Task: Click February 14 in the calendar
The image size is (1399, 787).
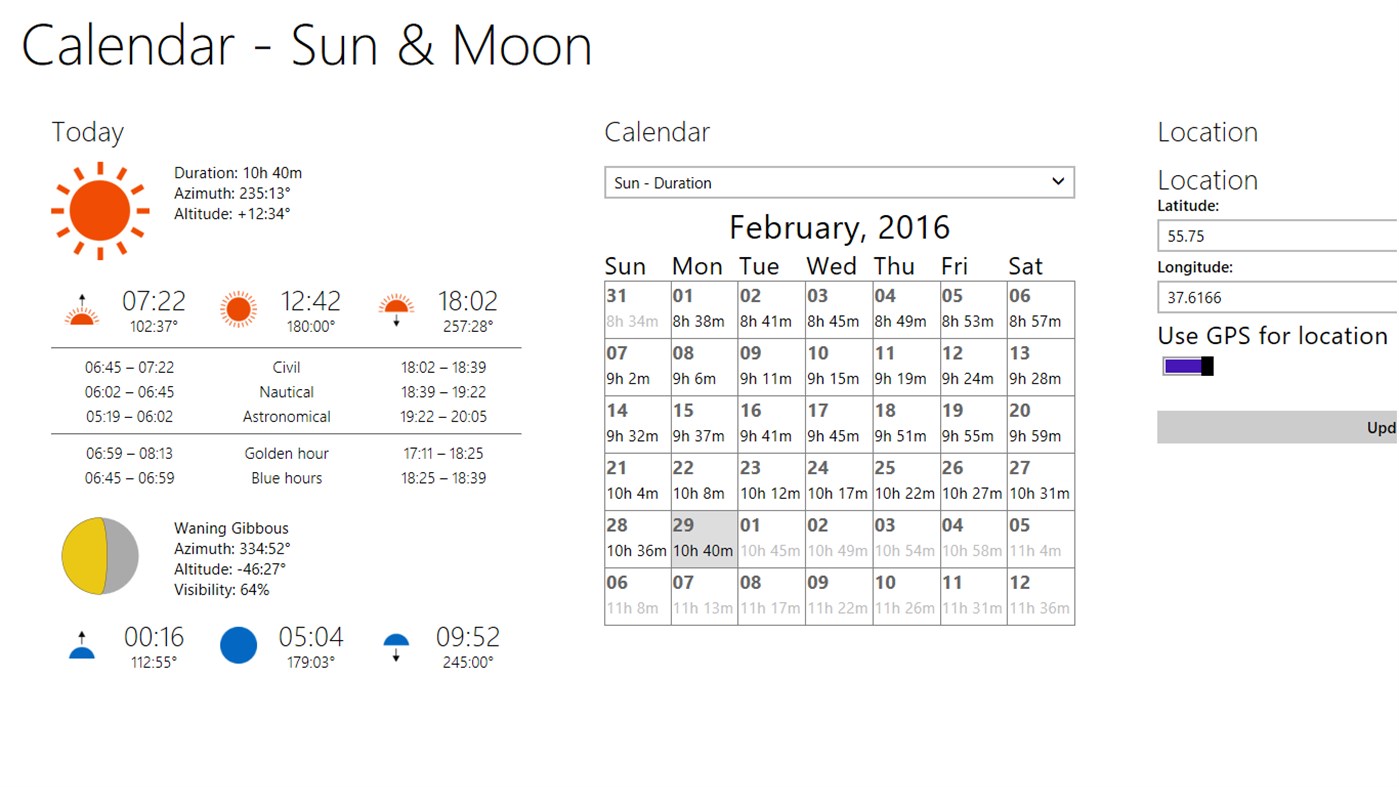Action: tap(636, 422)
